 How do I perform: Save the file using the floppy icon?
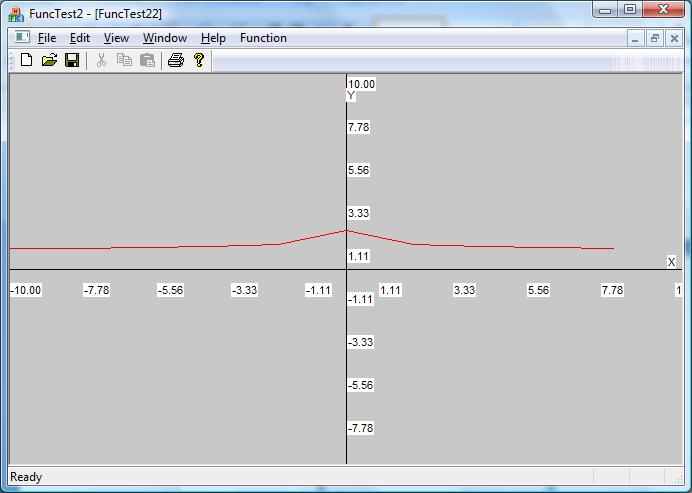point(72,60)
